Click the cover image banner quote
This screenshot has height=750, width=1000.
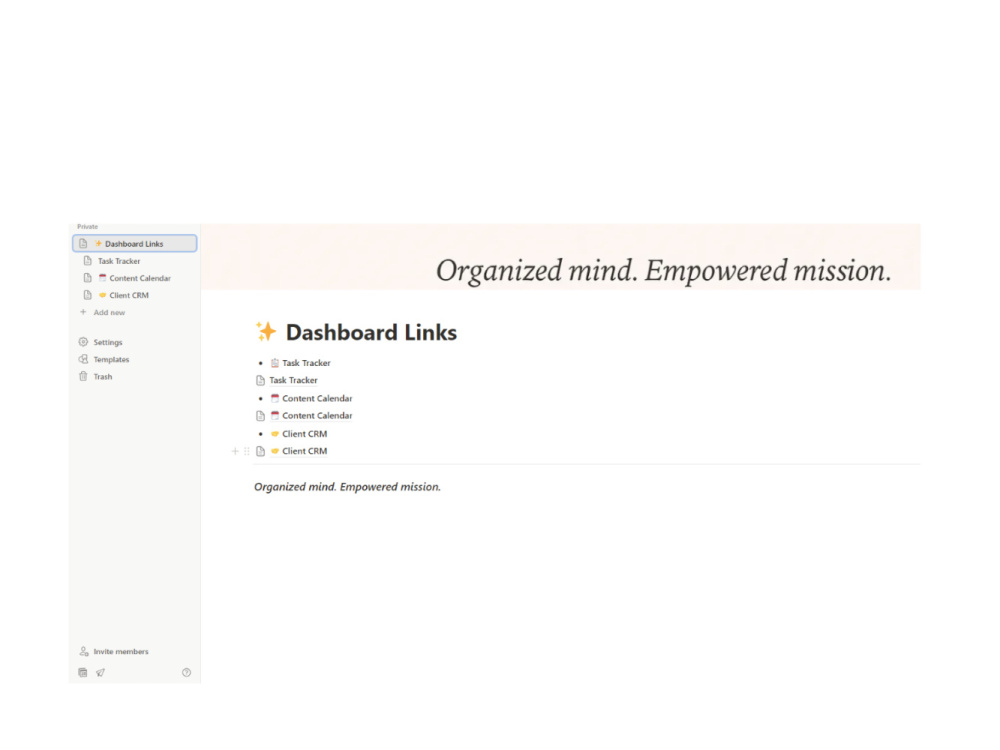point(663,270)
